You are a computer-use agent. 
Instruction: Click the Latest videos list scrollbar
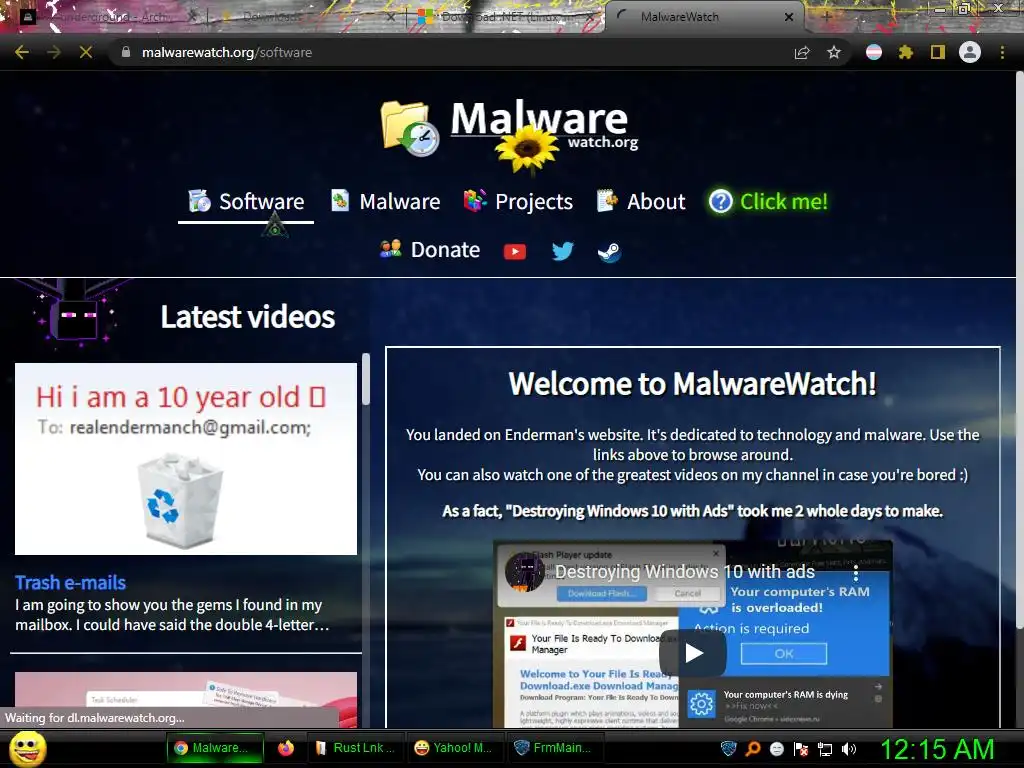click(366, 379)
